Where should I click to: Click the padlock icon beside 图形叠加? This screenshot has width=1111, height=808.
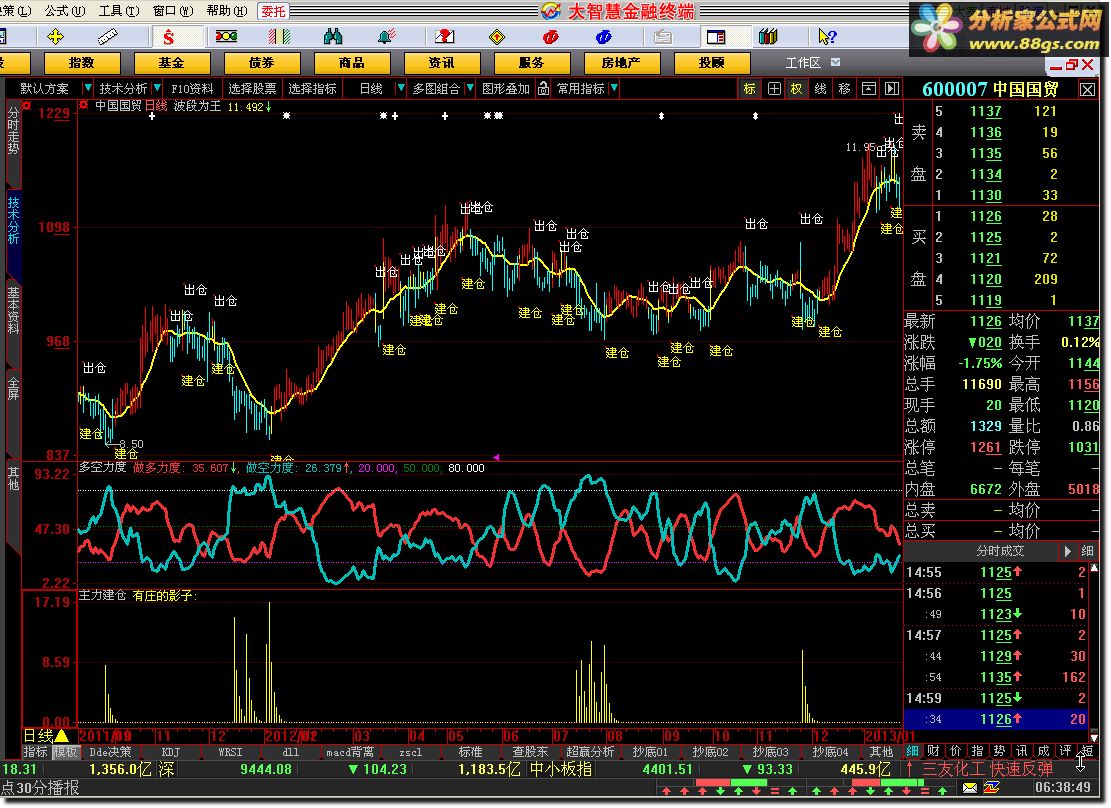[x=543, y=89]
